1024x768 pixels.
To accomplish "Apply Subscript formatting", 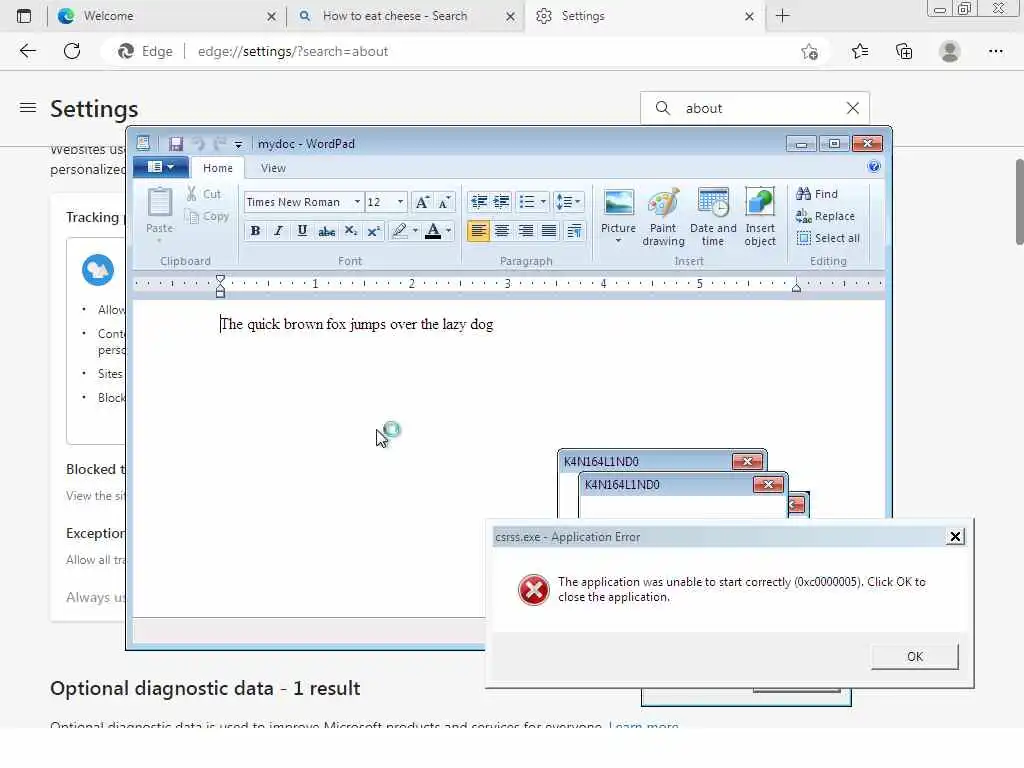I will click(x=351, y=231).
